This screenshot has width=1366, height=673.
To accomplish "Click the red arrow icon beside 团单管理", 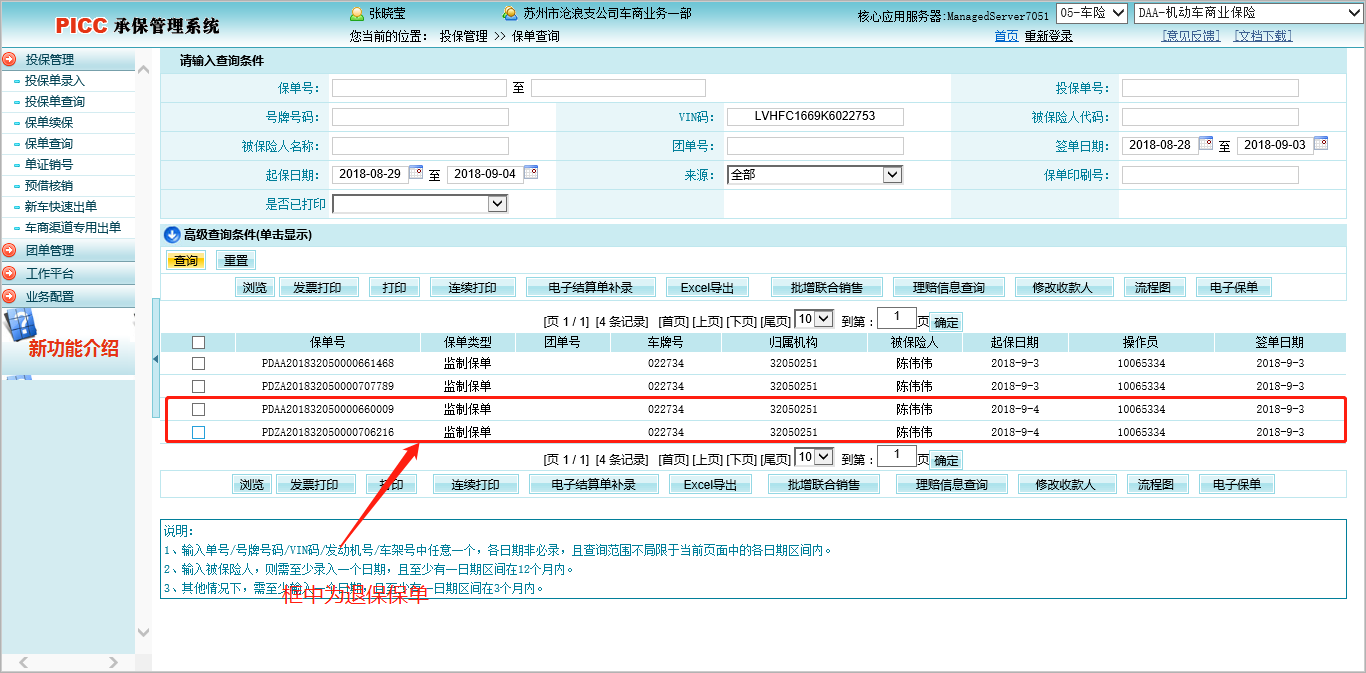I will [9, 251].
